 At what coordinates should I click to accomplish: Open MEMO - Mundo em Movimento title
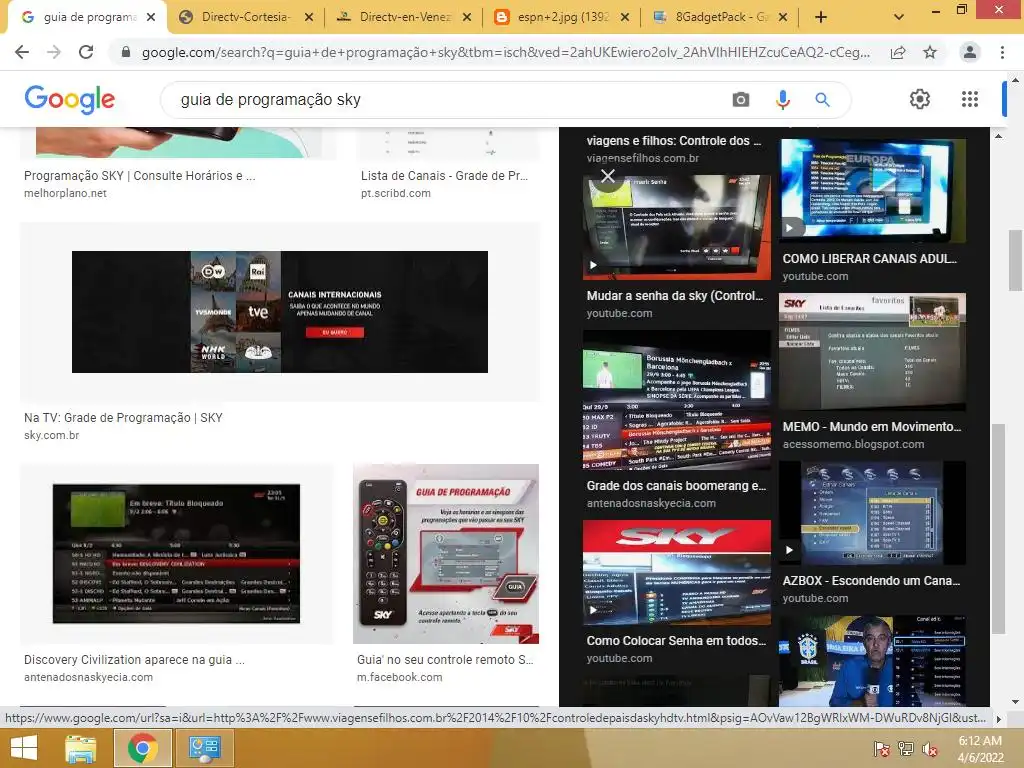coord(872,426)
